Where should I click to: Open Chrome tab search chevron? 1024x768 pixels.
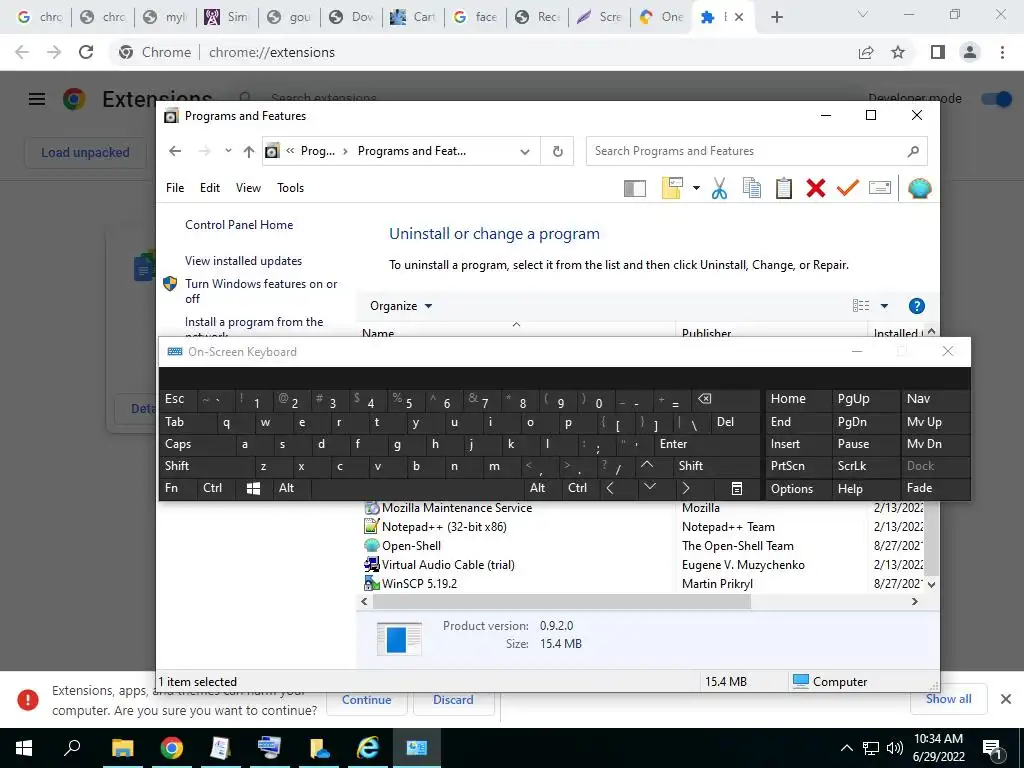coord(862,14)
